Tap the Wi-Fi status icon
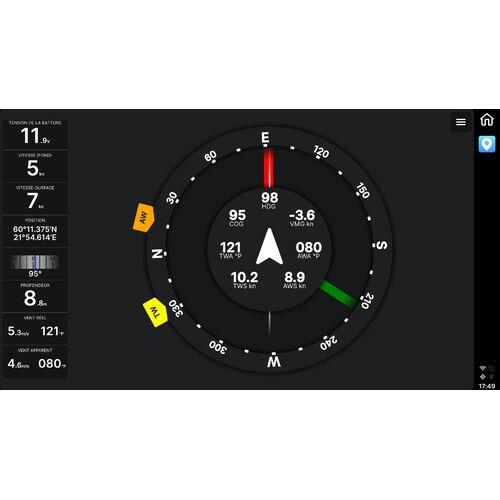Viewport: 500px width, 500px height. click(x=482, y=368)
